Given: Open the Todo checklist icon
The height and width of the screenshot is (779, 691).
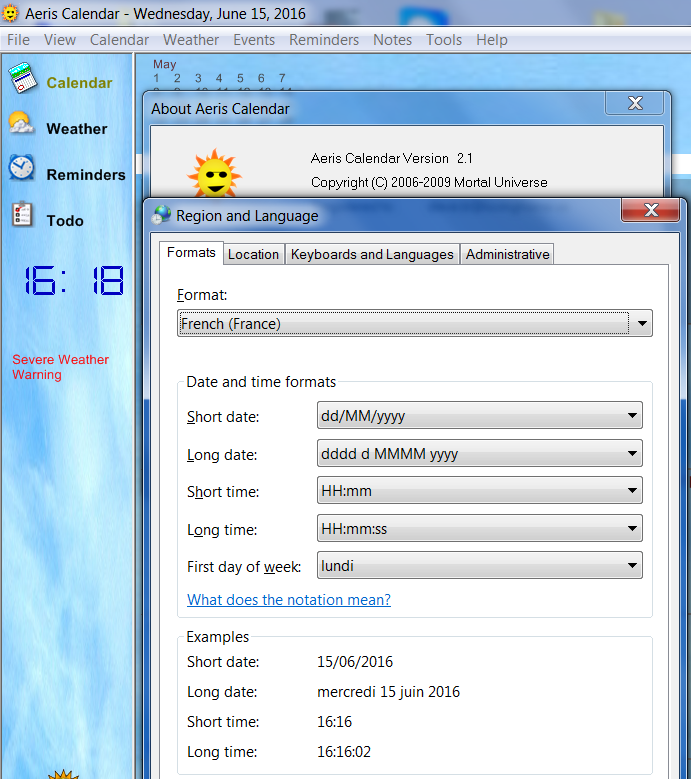Looking at the screenshot, I should 22,214.
